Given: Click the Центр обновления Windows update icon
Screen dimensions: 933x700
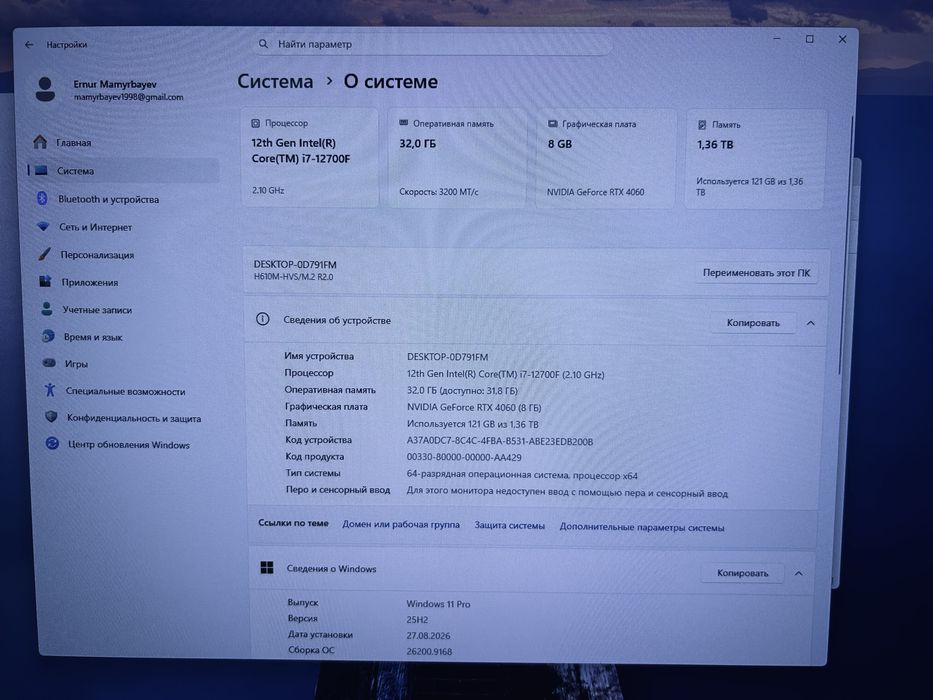Looking at the screenshot, I should tap(52, 443).
